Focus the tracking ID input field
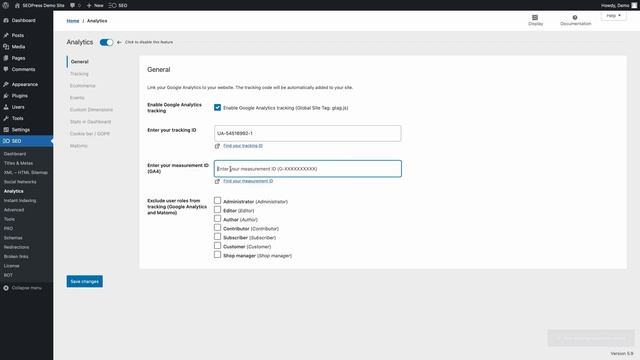Image resolution: width=640 pixels, height=360 pixels. coord(307,133)
